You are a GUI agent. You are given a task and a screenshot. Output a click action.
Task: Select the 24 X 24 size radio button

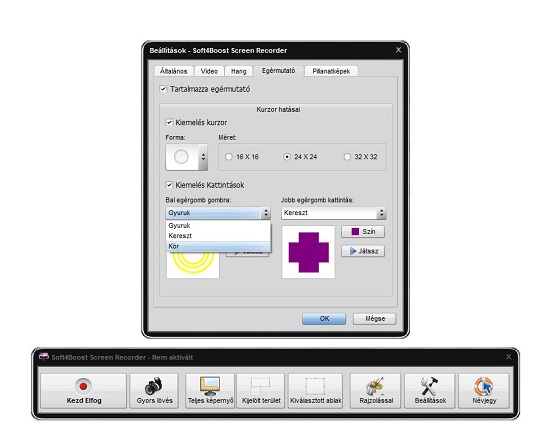click(x=287, y=157)
